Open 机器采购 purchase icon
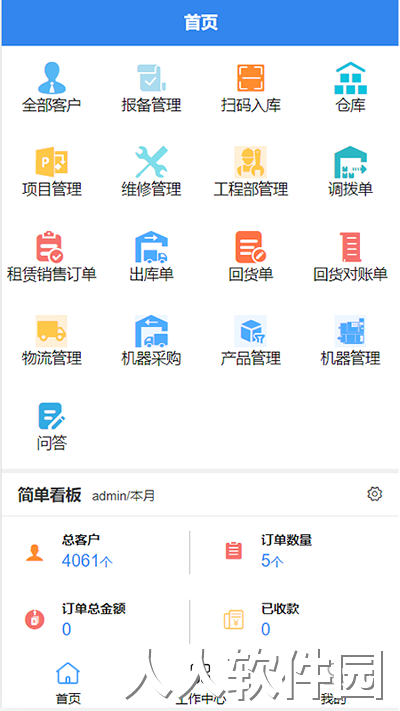 tap(151, 331)
